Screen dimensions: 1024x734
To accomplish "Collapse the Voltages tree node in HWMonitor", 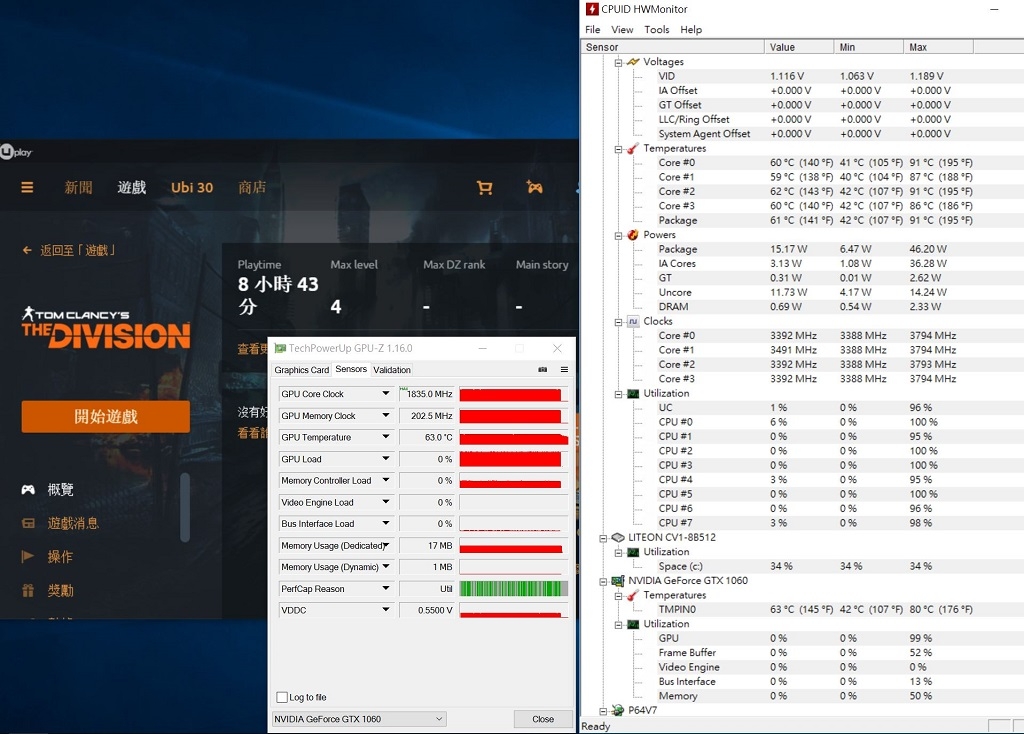I will [618, 62].
